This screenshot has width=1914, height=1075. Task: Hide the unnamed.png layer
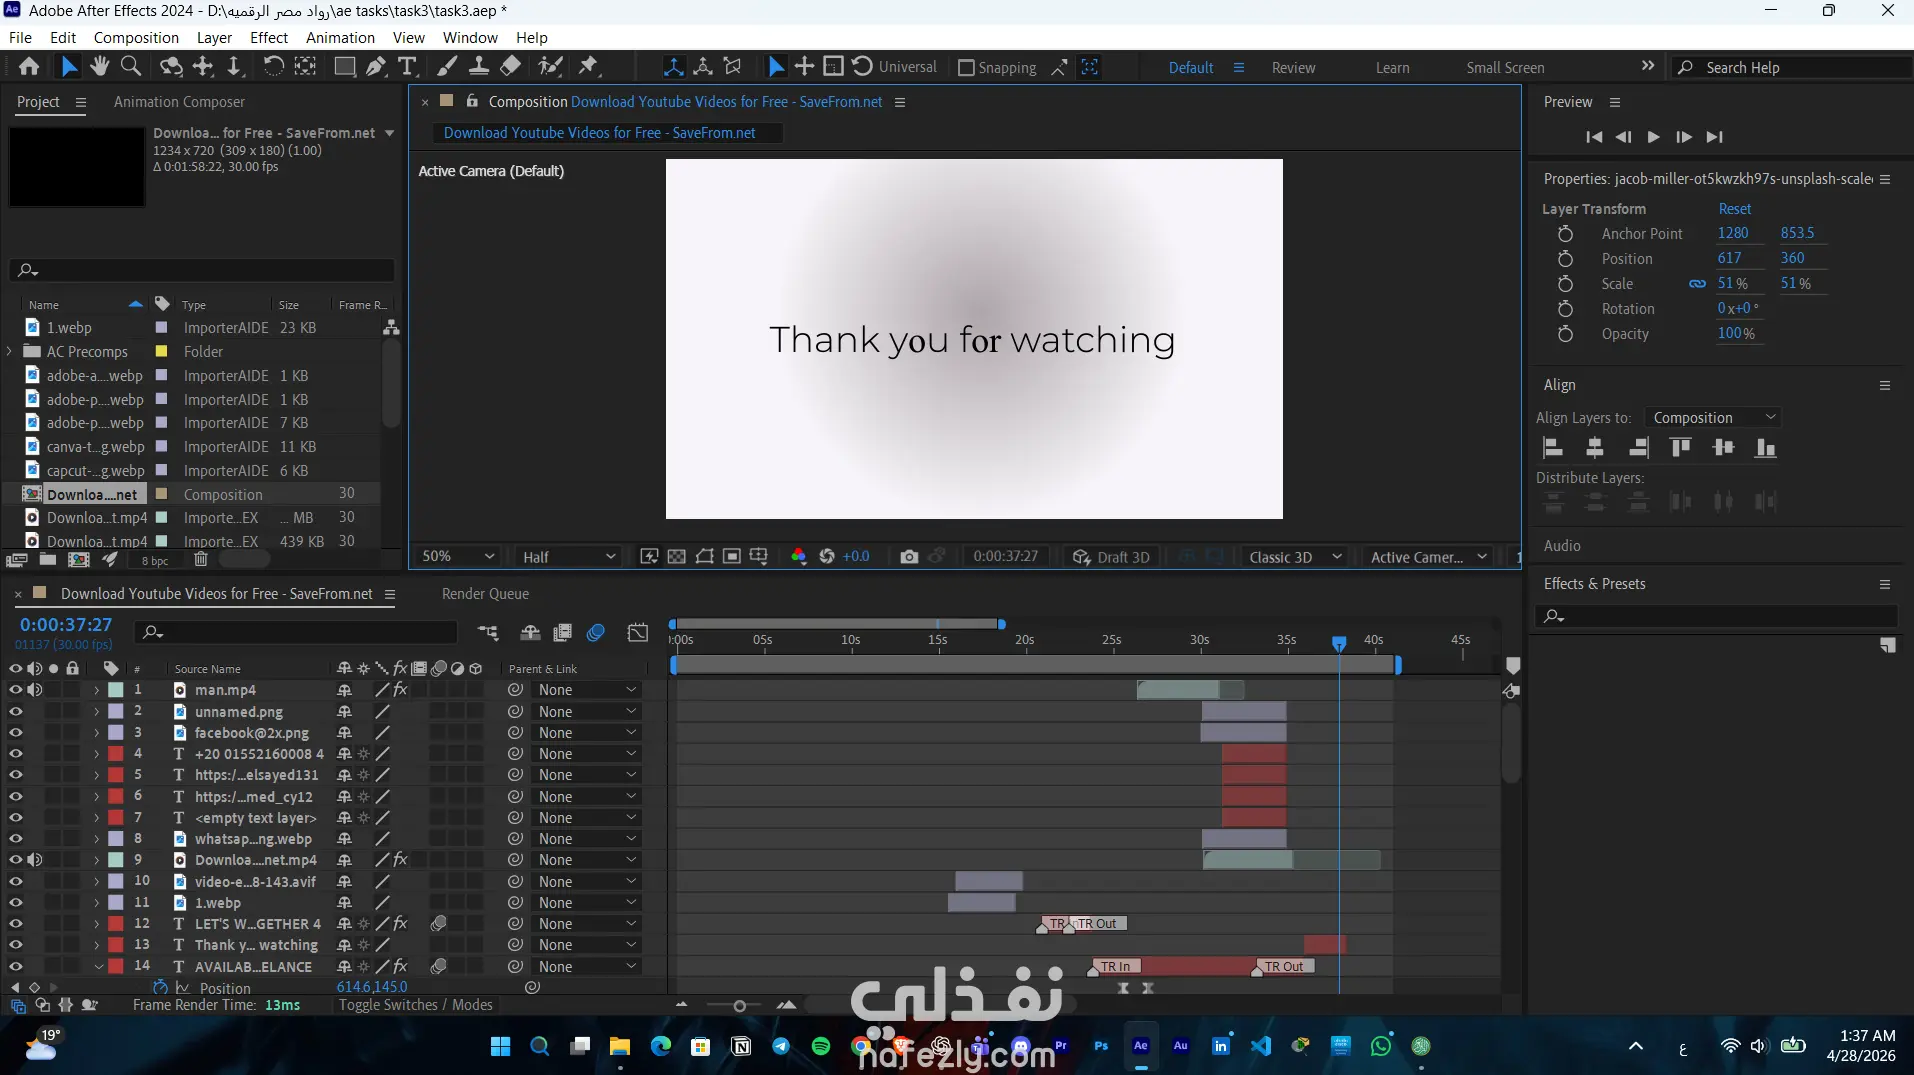coord(15,712)
